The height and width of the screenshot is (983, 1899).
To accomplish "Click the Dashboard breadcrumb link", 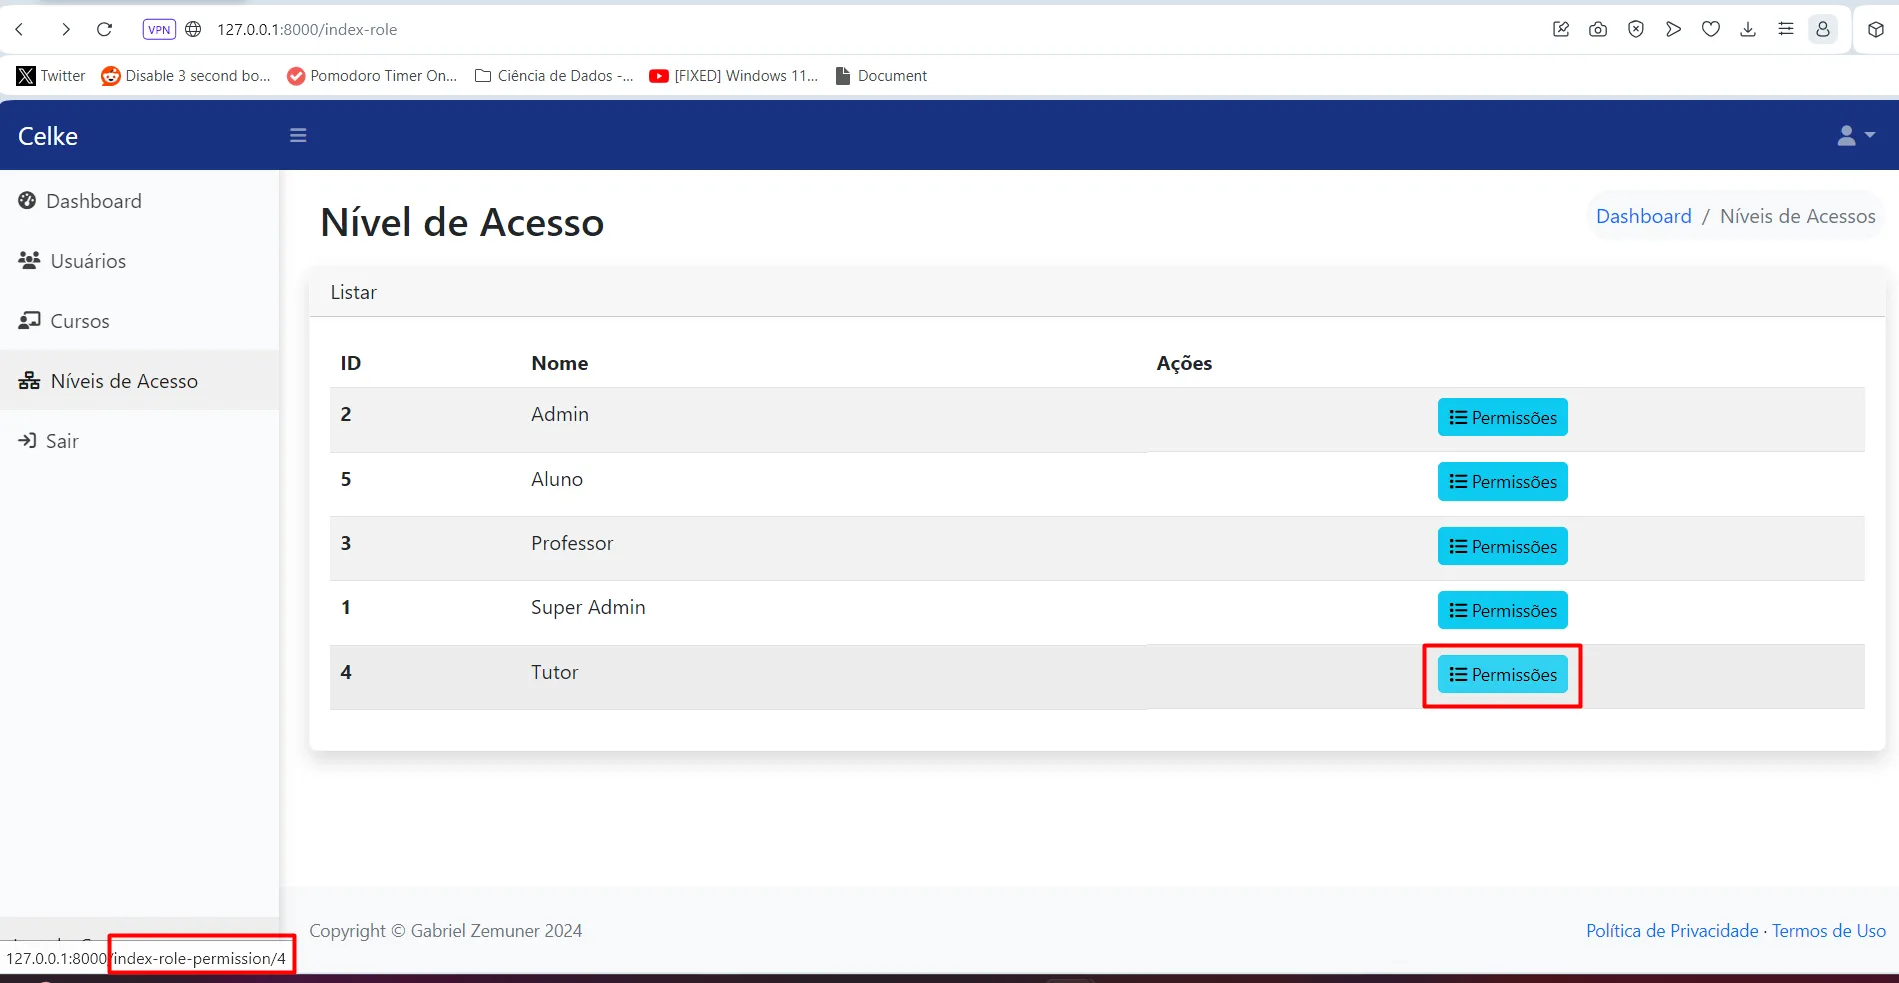I will pyautogui.click(x=1643, y=216).
